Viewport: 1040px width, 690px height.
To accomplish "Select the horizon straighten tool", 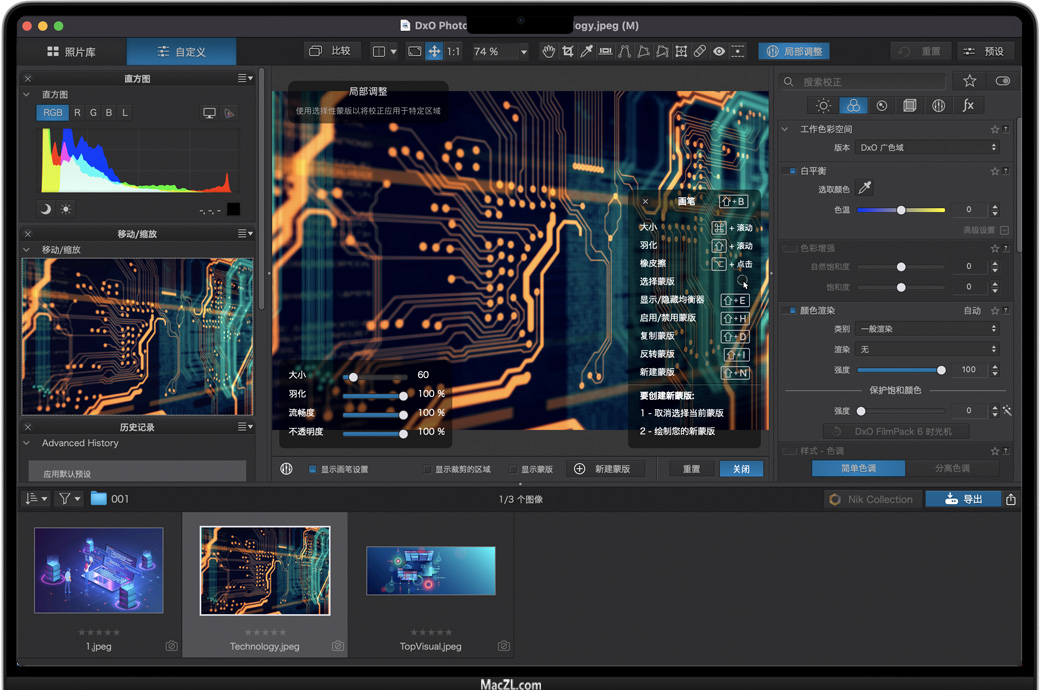I will point(605,51).
